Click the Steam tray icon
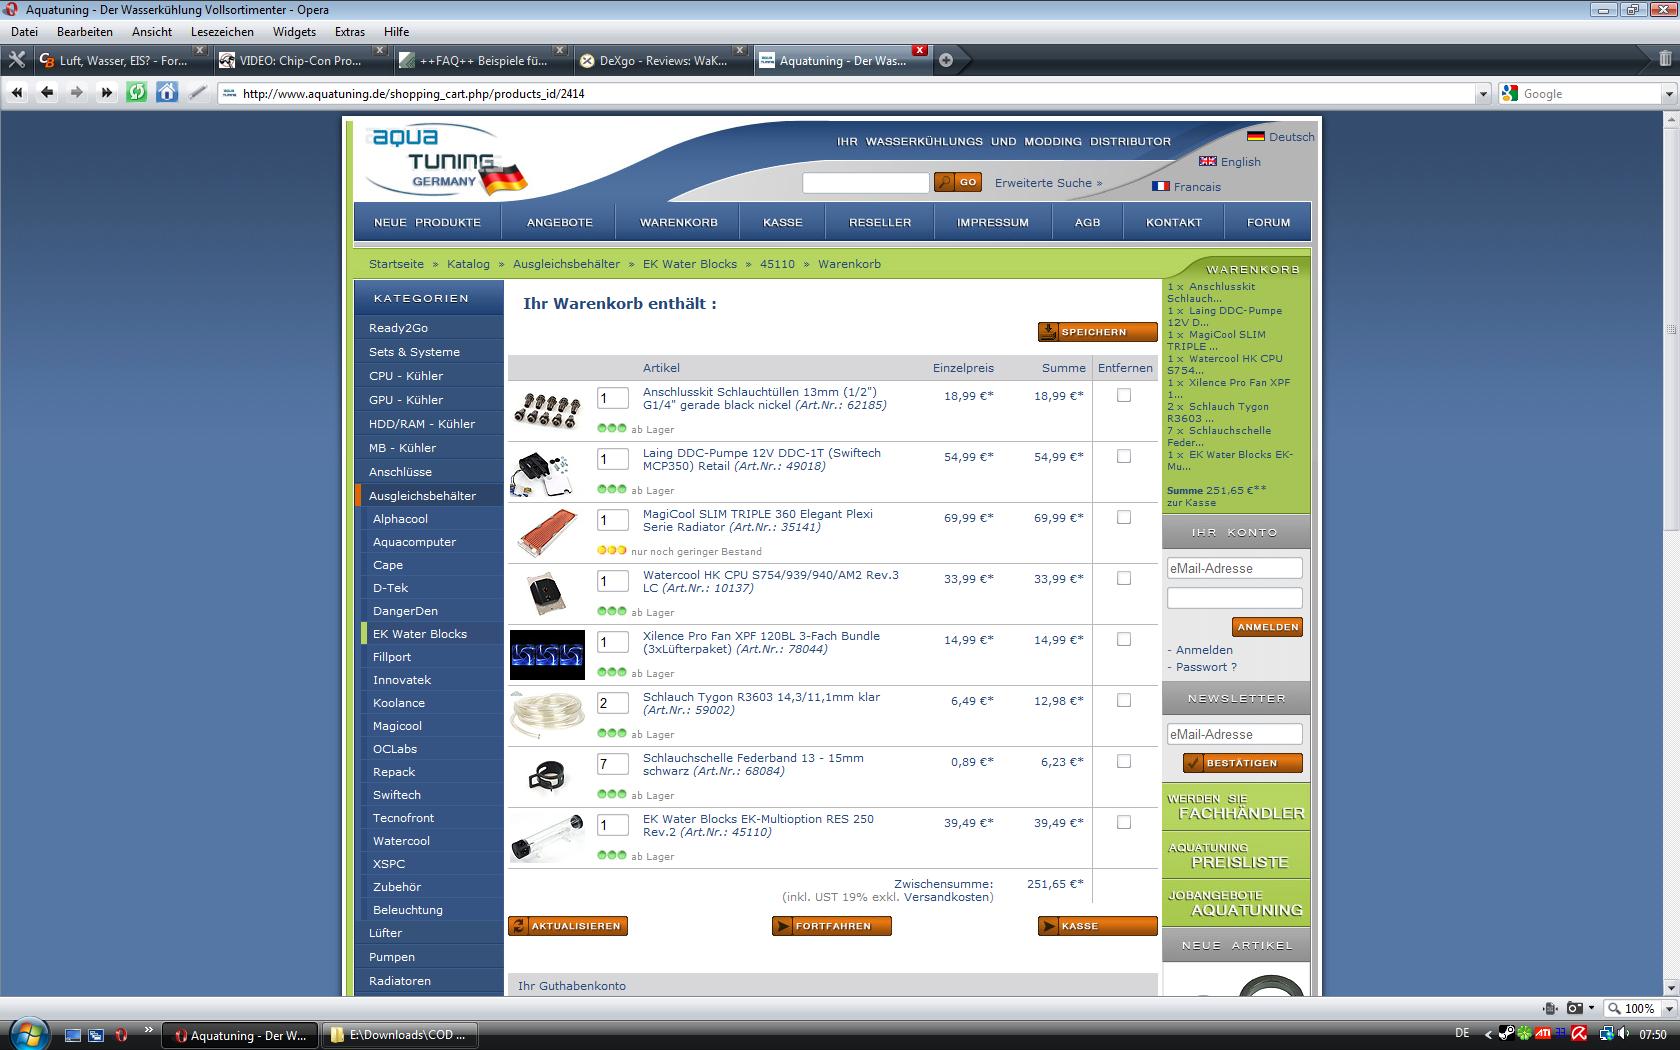Screen dimensions: 1680x1050 point(1505,1034)
